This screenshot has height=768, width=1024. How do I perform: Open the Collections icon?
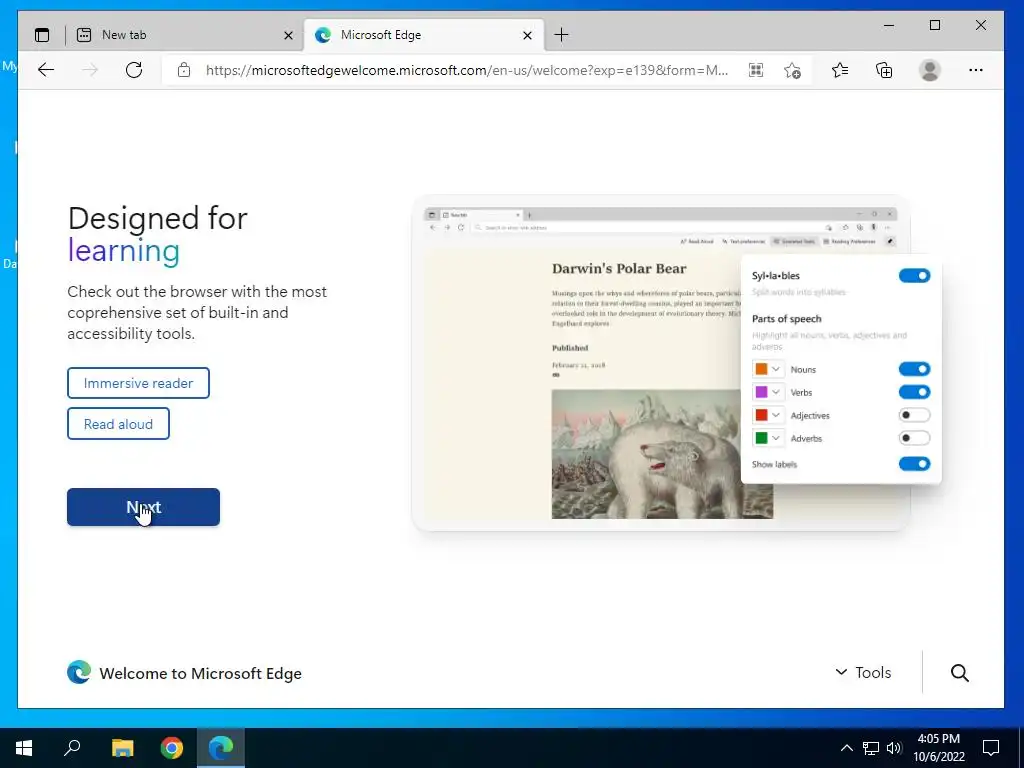tap(884, 70)
